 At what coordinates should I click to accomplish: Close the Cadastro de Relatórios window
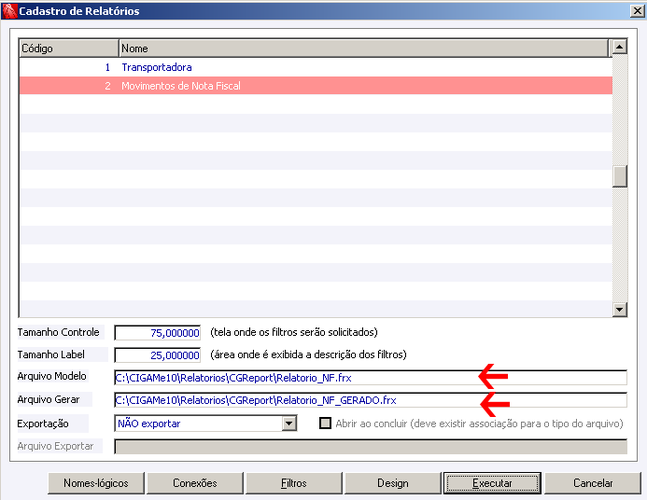click(x=638, y=11)
